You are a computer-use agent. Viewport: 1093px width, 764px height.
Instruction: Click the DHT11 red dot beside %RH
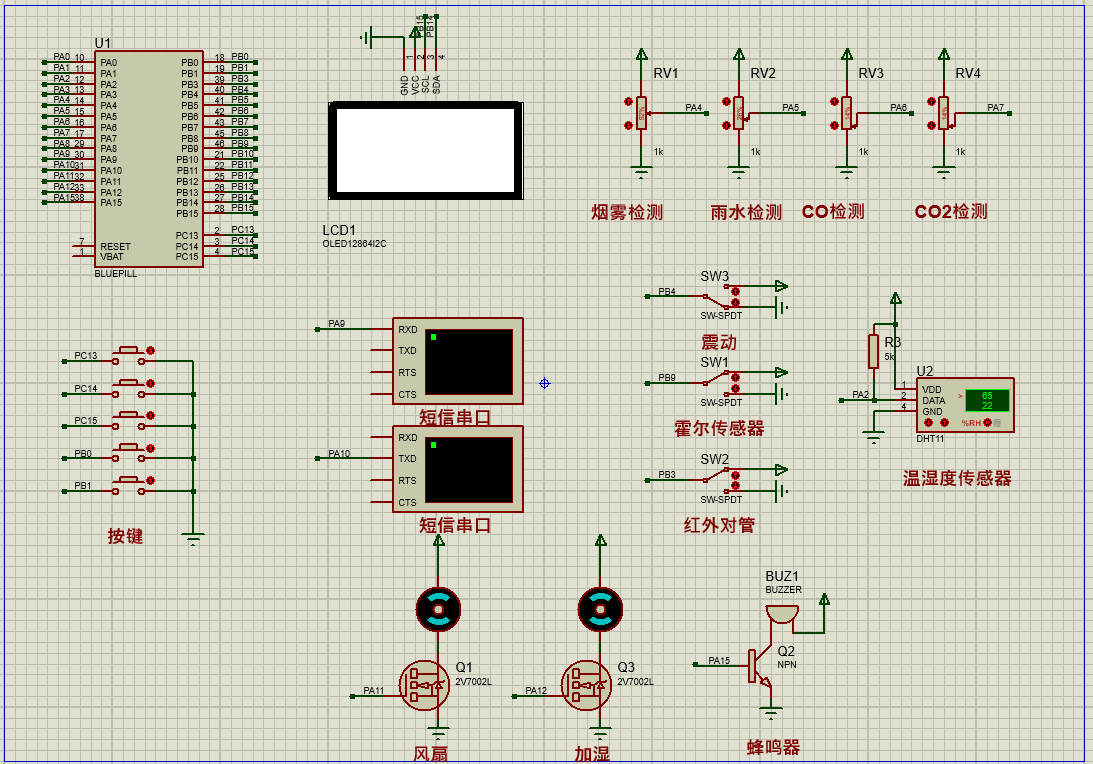(x=987, y=422)
